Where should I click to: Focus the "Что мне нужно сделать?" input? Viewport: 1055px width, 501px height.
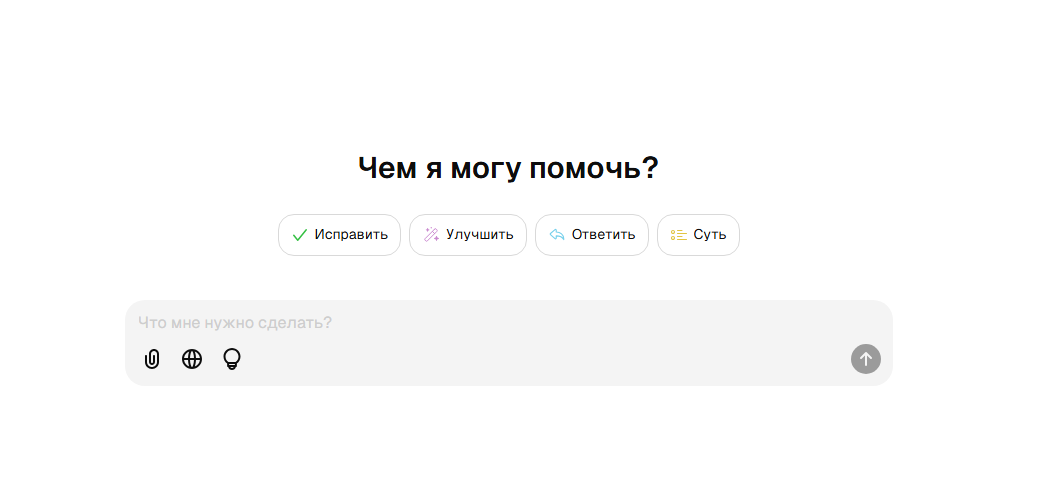coord(400,323)
